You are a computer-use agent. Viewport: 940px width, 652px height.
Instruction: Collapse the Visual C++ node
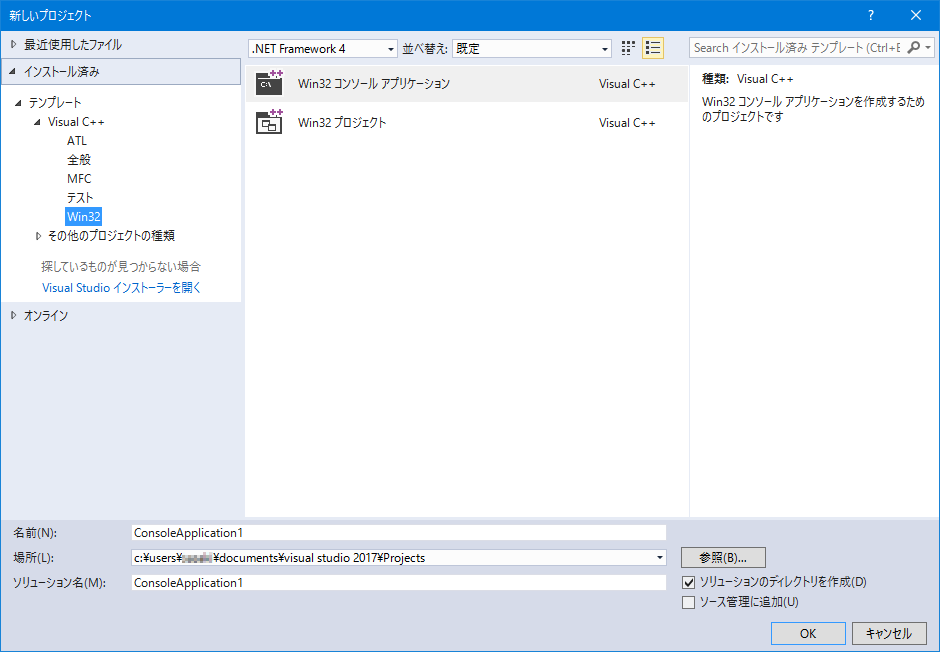(x=37, y=121)
